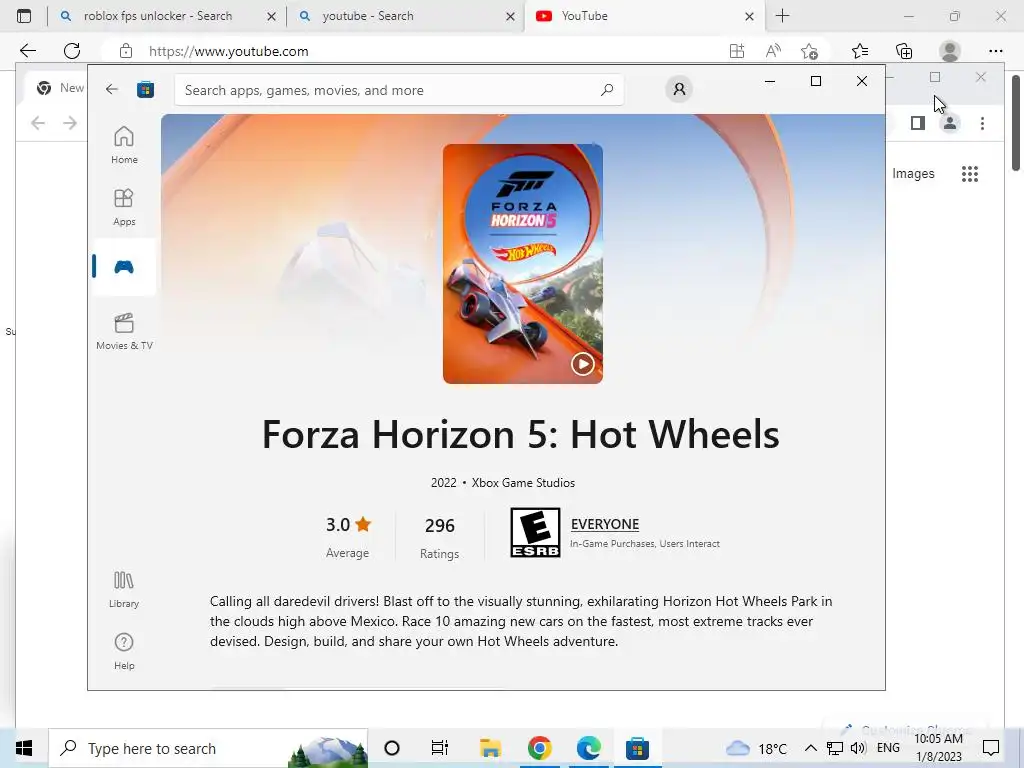Open Apps section in Store sidebar

click(124, 207)
